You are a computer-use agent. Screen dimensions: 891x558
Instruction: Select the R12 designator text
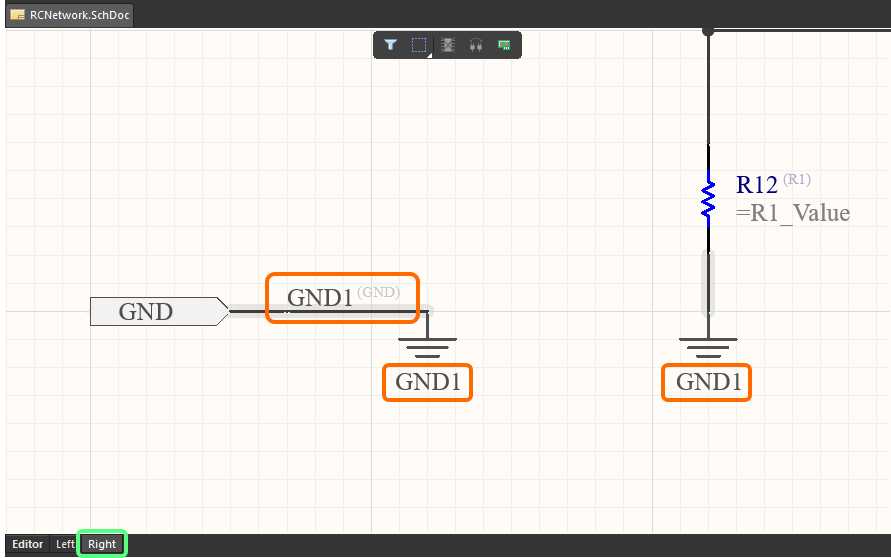point(756,185)
